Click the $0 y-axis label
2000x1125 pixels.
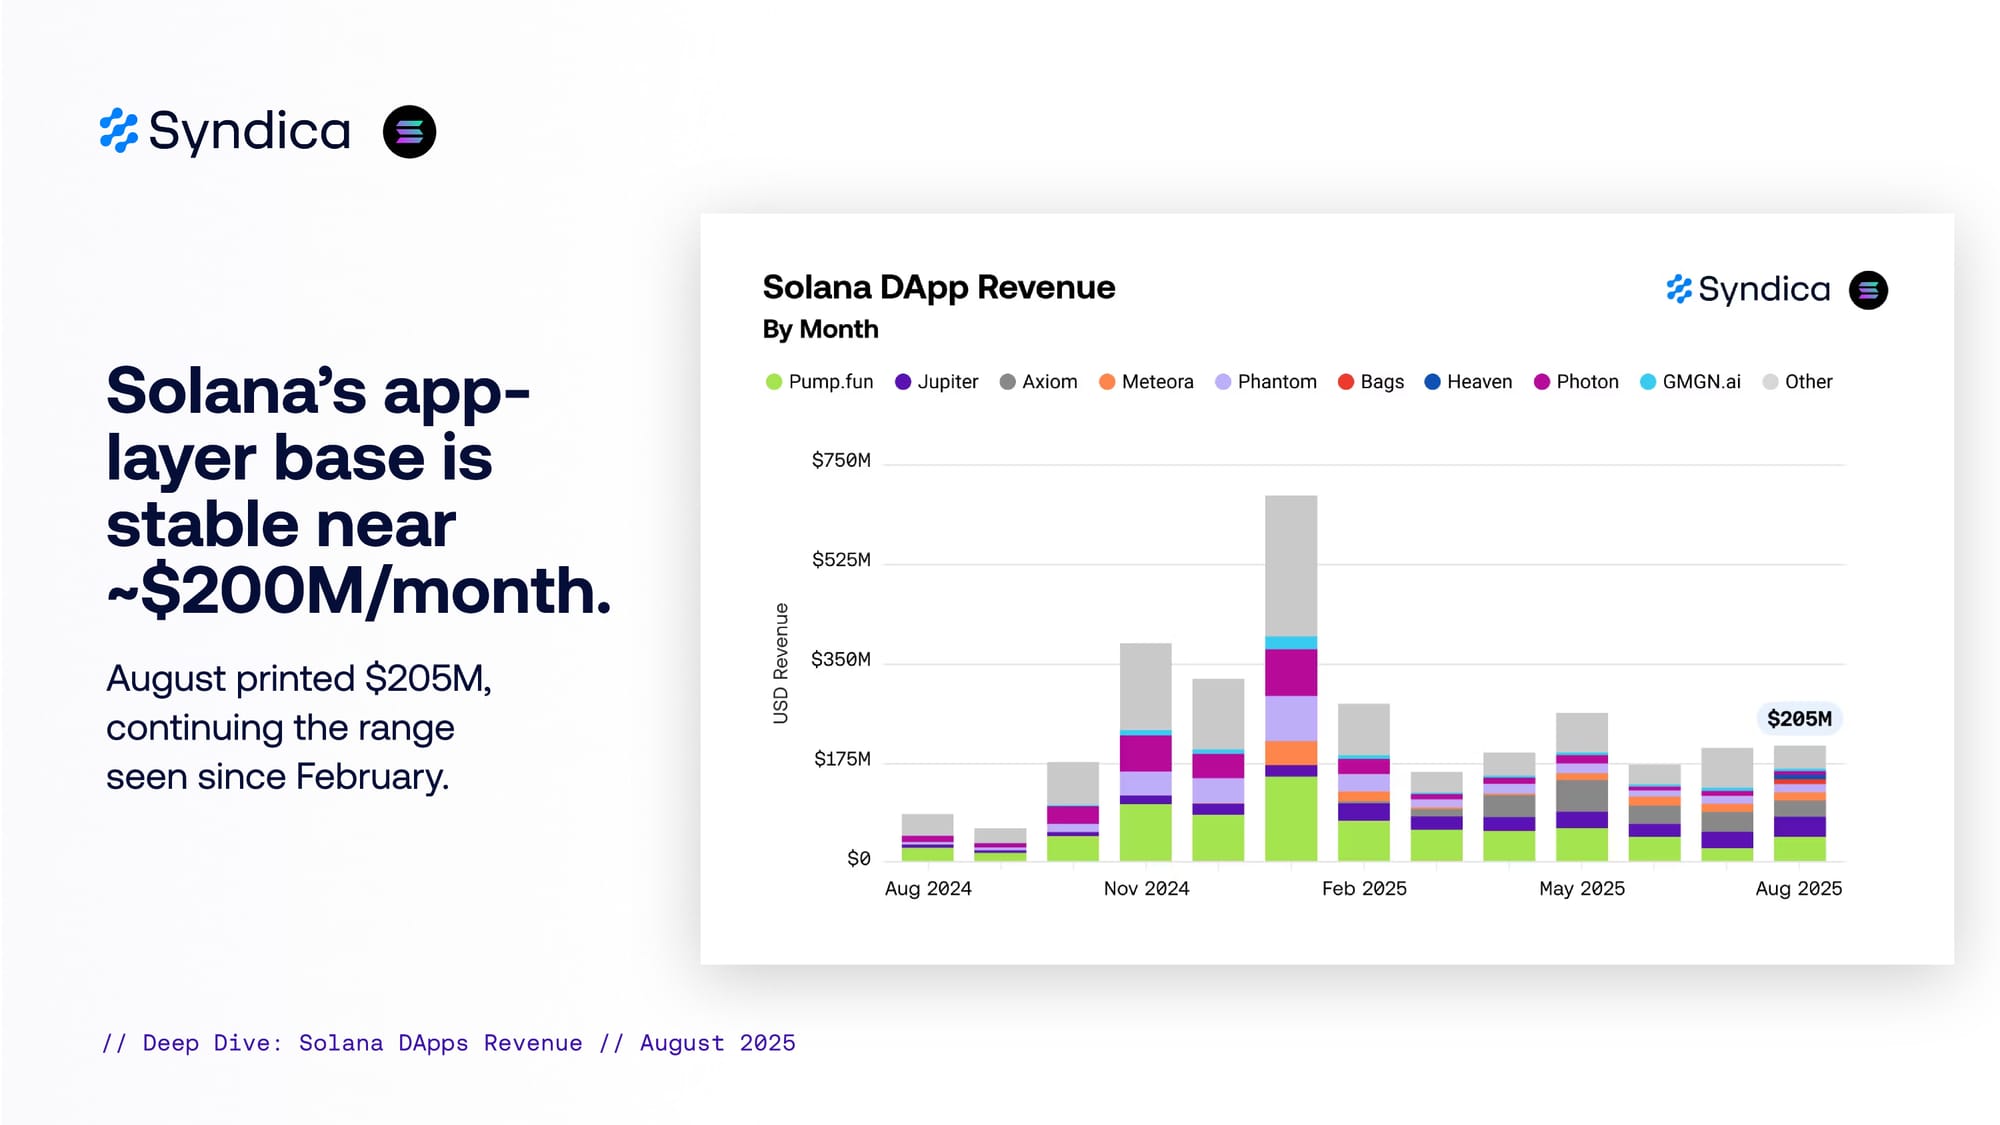pyautogui.click(x=859, y=859)
